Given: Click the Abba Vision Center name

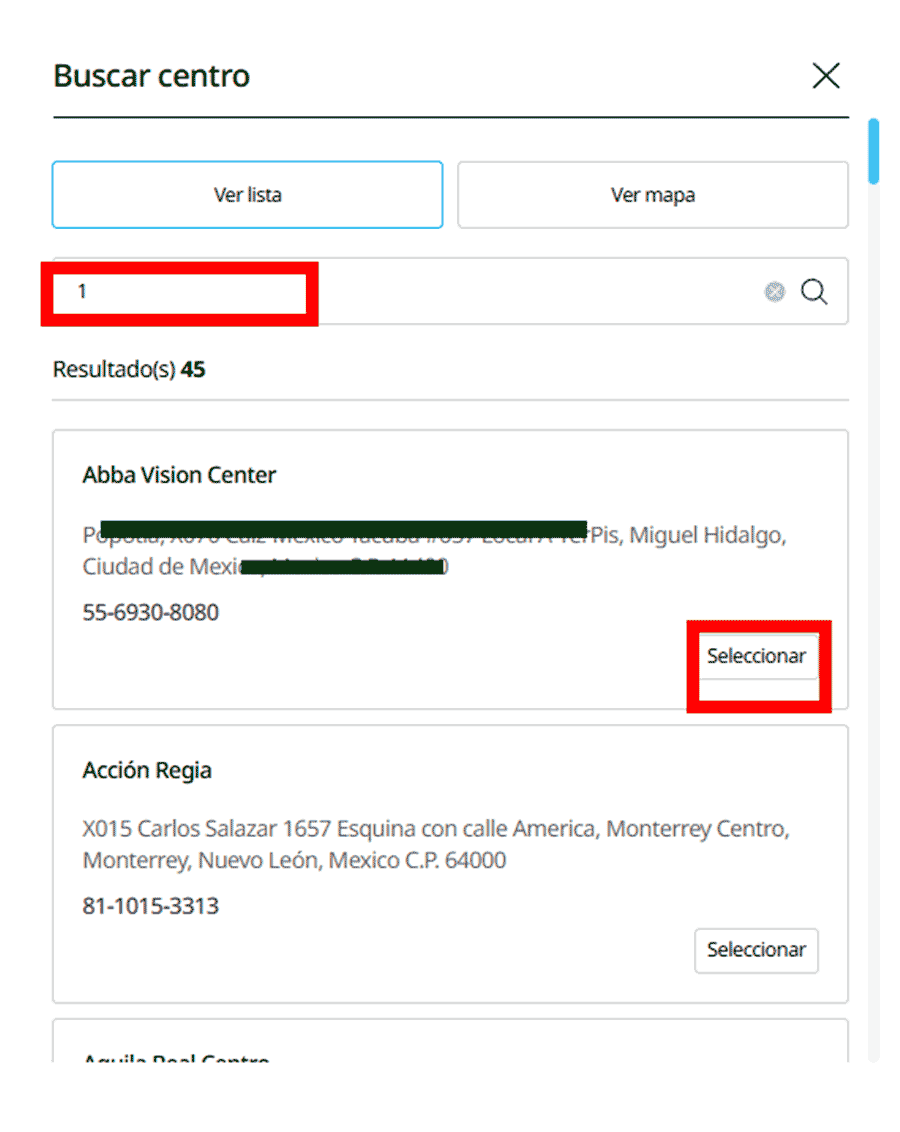Looking at the screenshot, I should [179, 474].
